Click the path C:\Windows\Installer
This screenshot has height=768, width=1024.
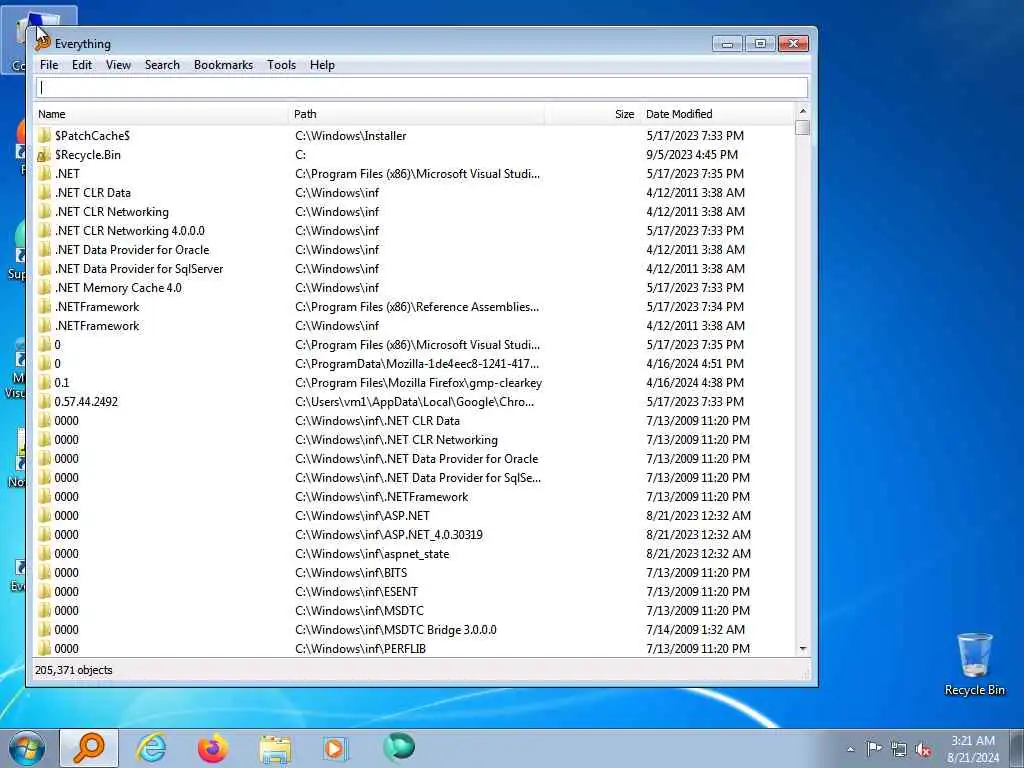tap(351, 136)
